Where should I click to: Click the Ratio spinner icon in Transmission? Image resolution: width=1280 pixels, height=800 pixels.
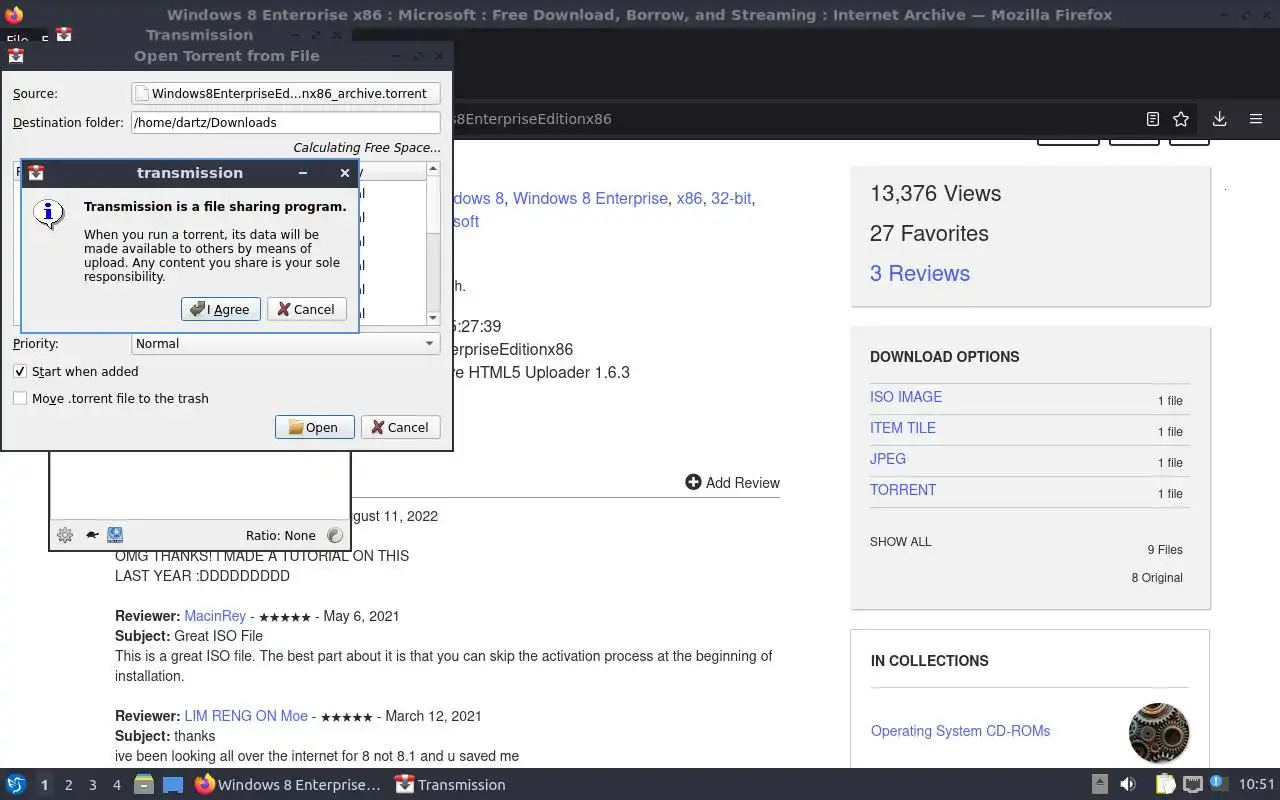[335, 535]
